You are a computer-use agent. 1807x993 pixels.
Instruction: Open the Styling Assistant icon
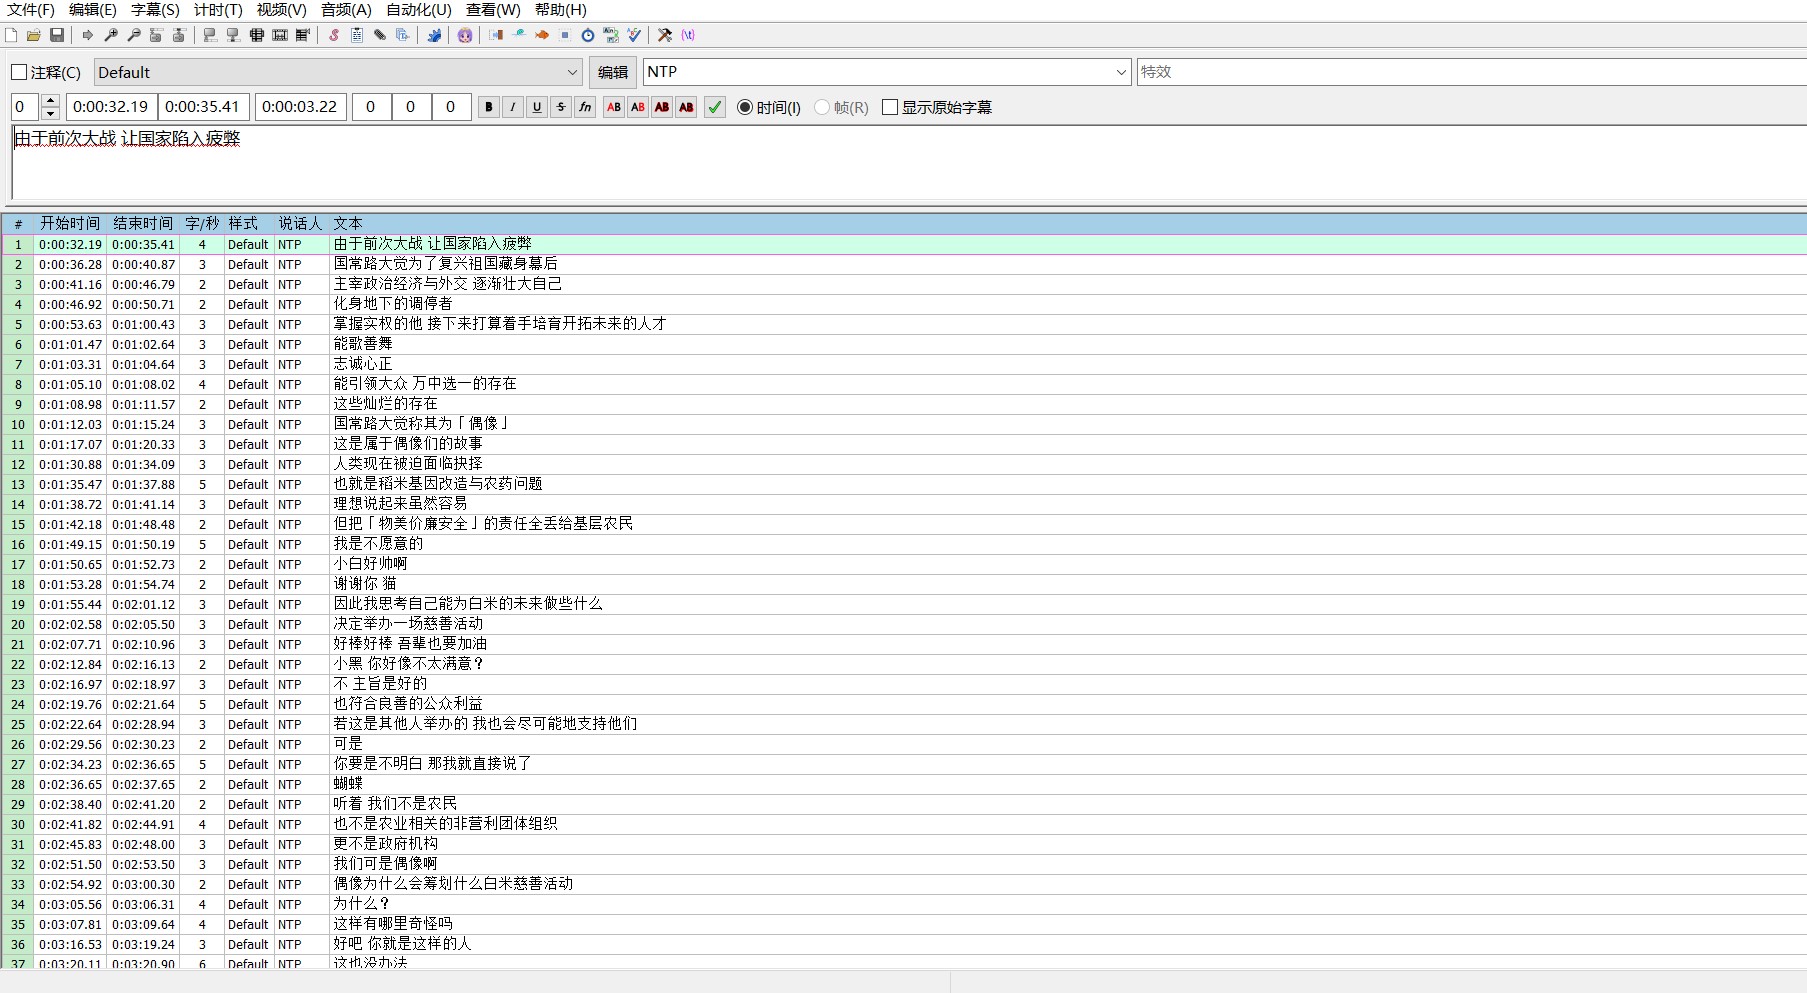point(518,35)
